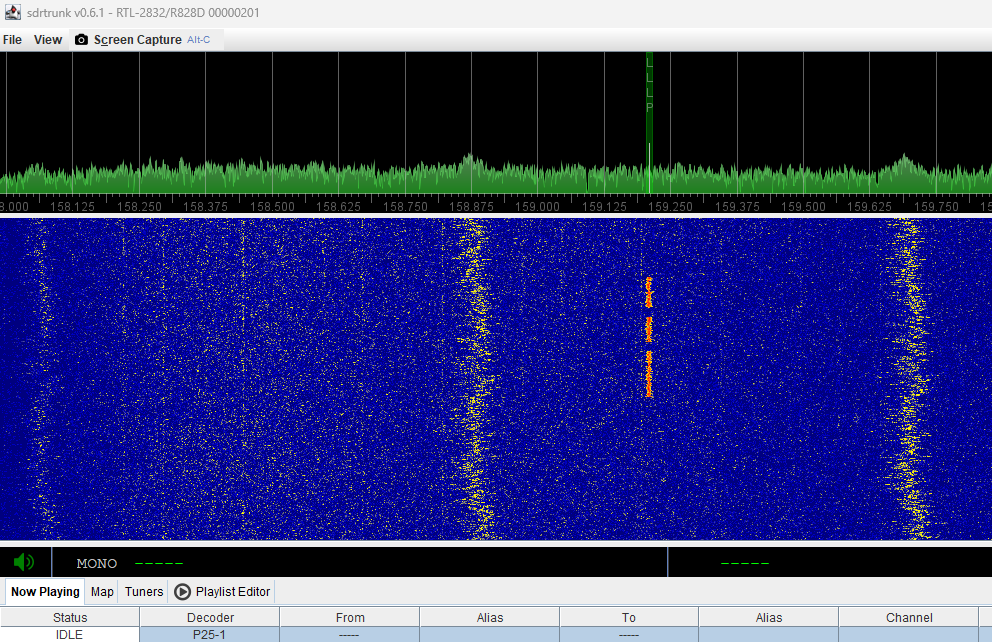This screenshot has height=642, width=992.
Task: Switch to the Now Playing tab
Action: (45, 591)
